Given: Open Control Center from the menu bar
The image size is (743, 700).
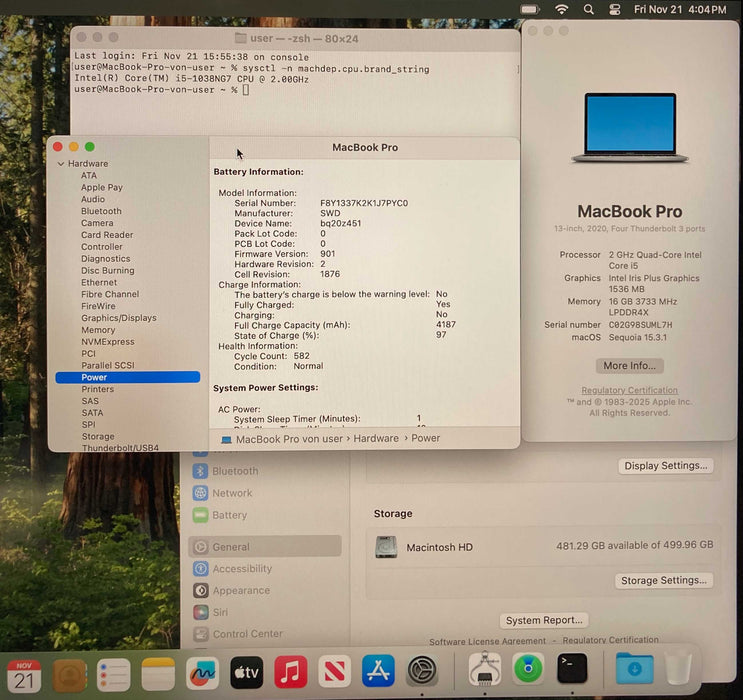Looking at the screenshot, I should coord(615,9).
